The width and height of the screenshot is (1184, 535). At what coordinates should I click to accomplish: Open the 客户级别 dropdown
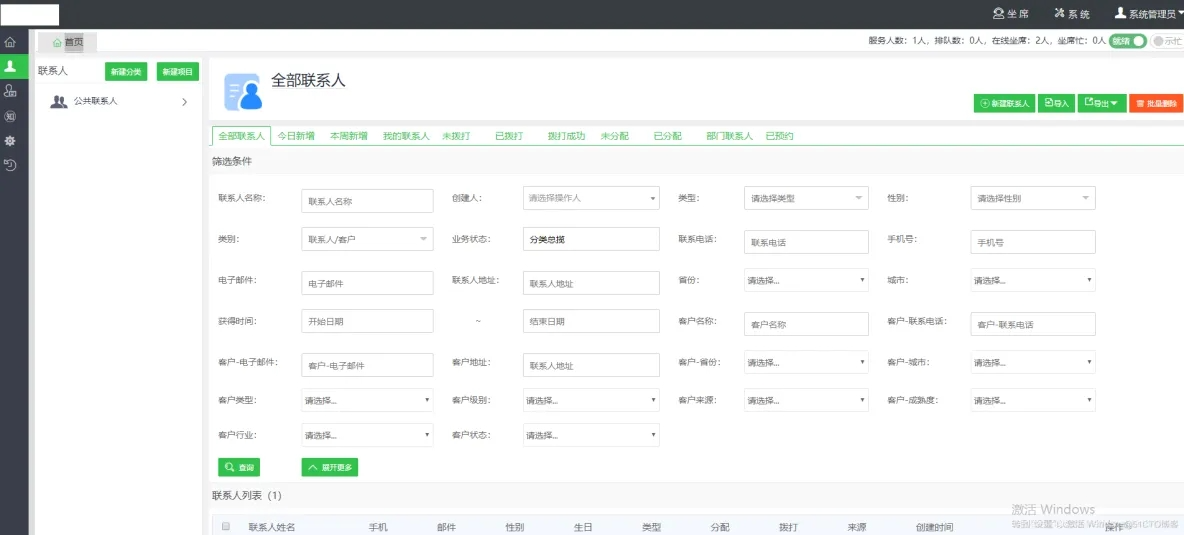(591, 400)
